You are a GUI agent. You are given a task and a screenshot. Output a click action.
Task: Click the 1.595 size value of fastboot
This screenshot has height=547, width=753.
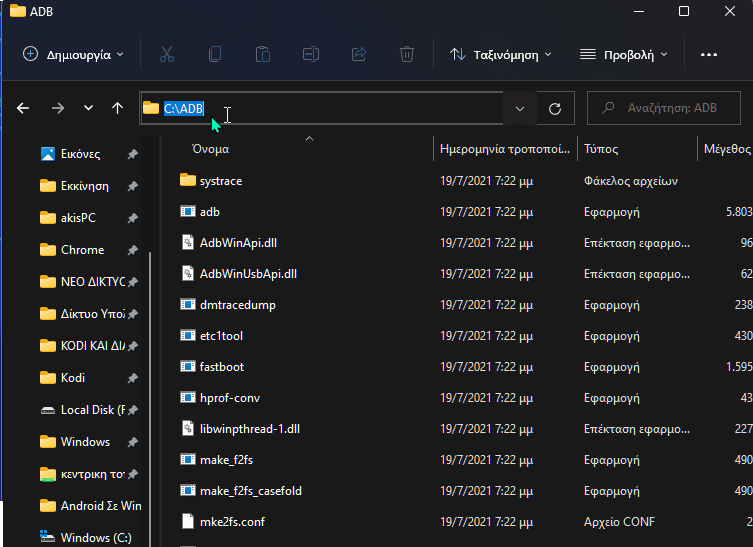[739, 367]
